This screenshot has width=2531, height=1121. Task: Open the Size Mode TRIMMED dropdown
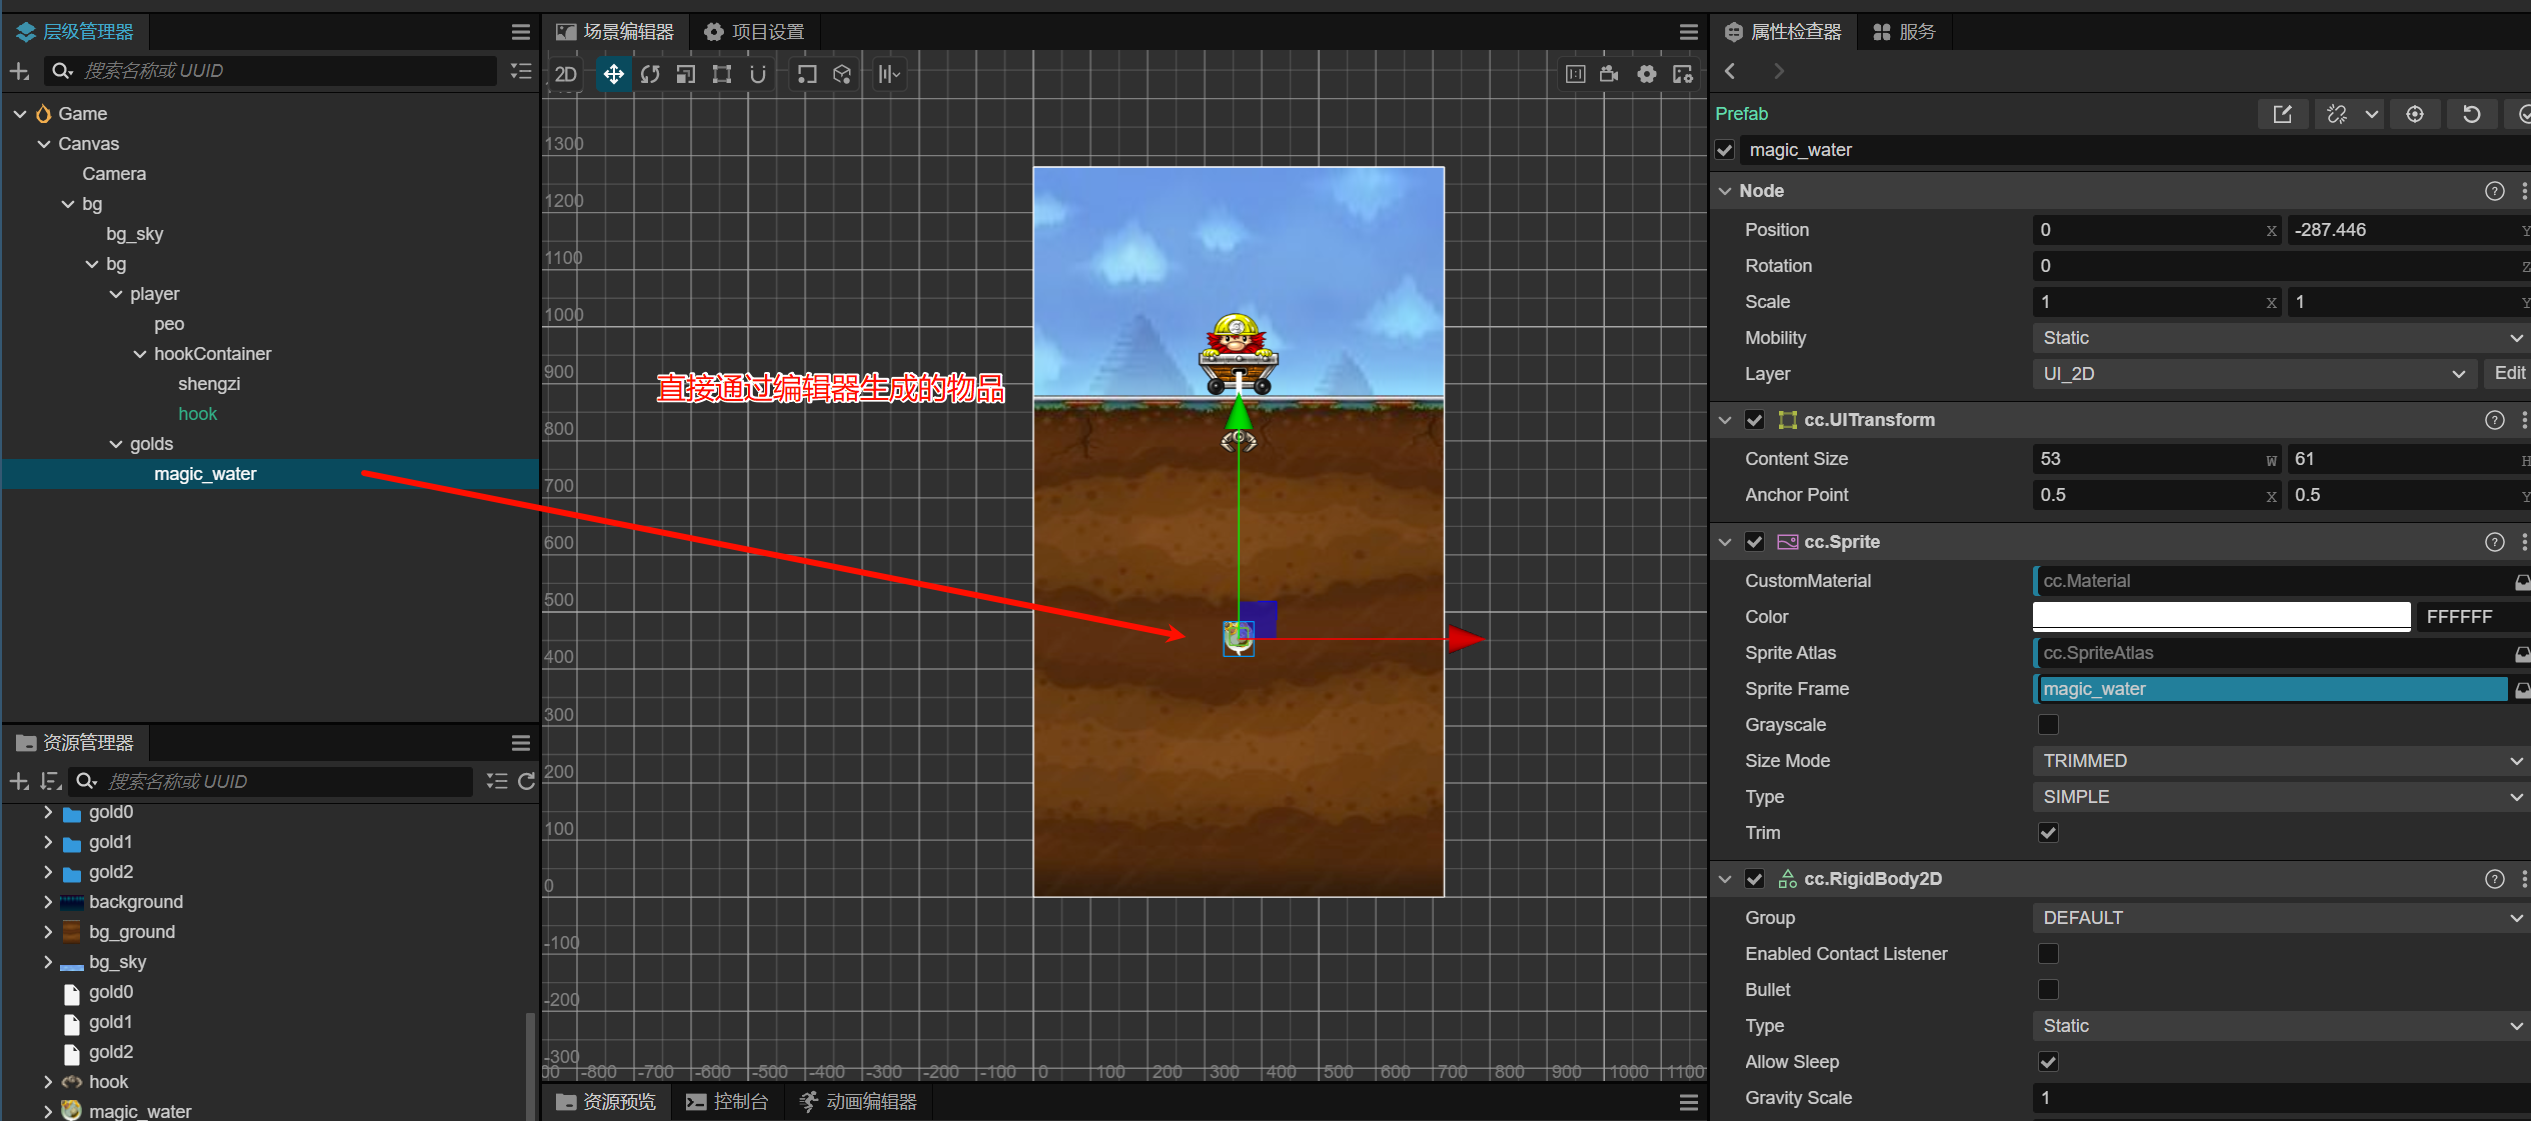(x=2280, y=761)
